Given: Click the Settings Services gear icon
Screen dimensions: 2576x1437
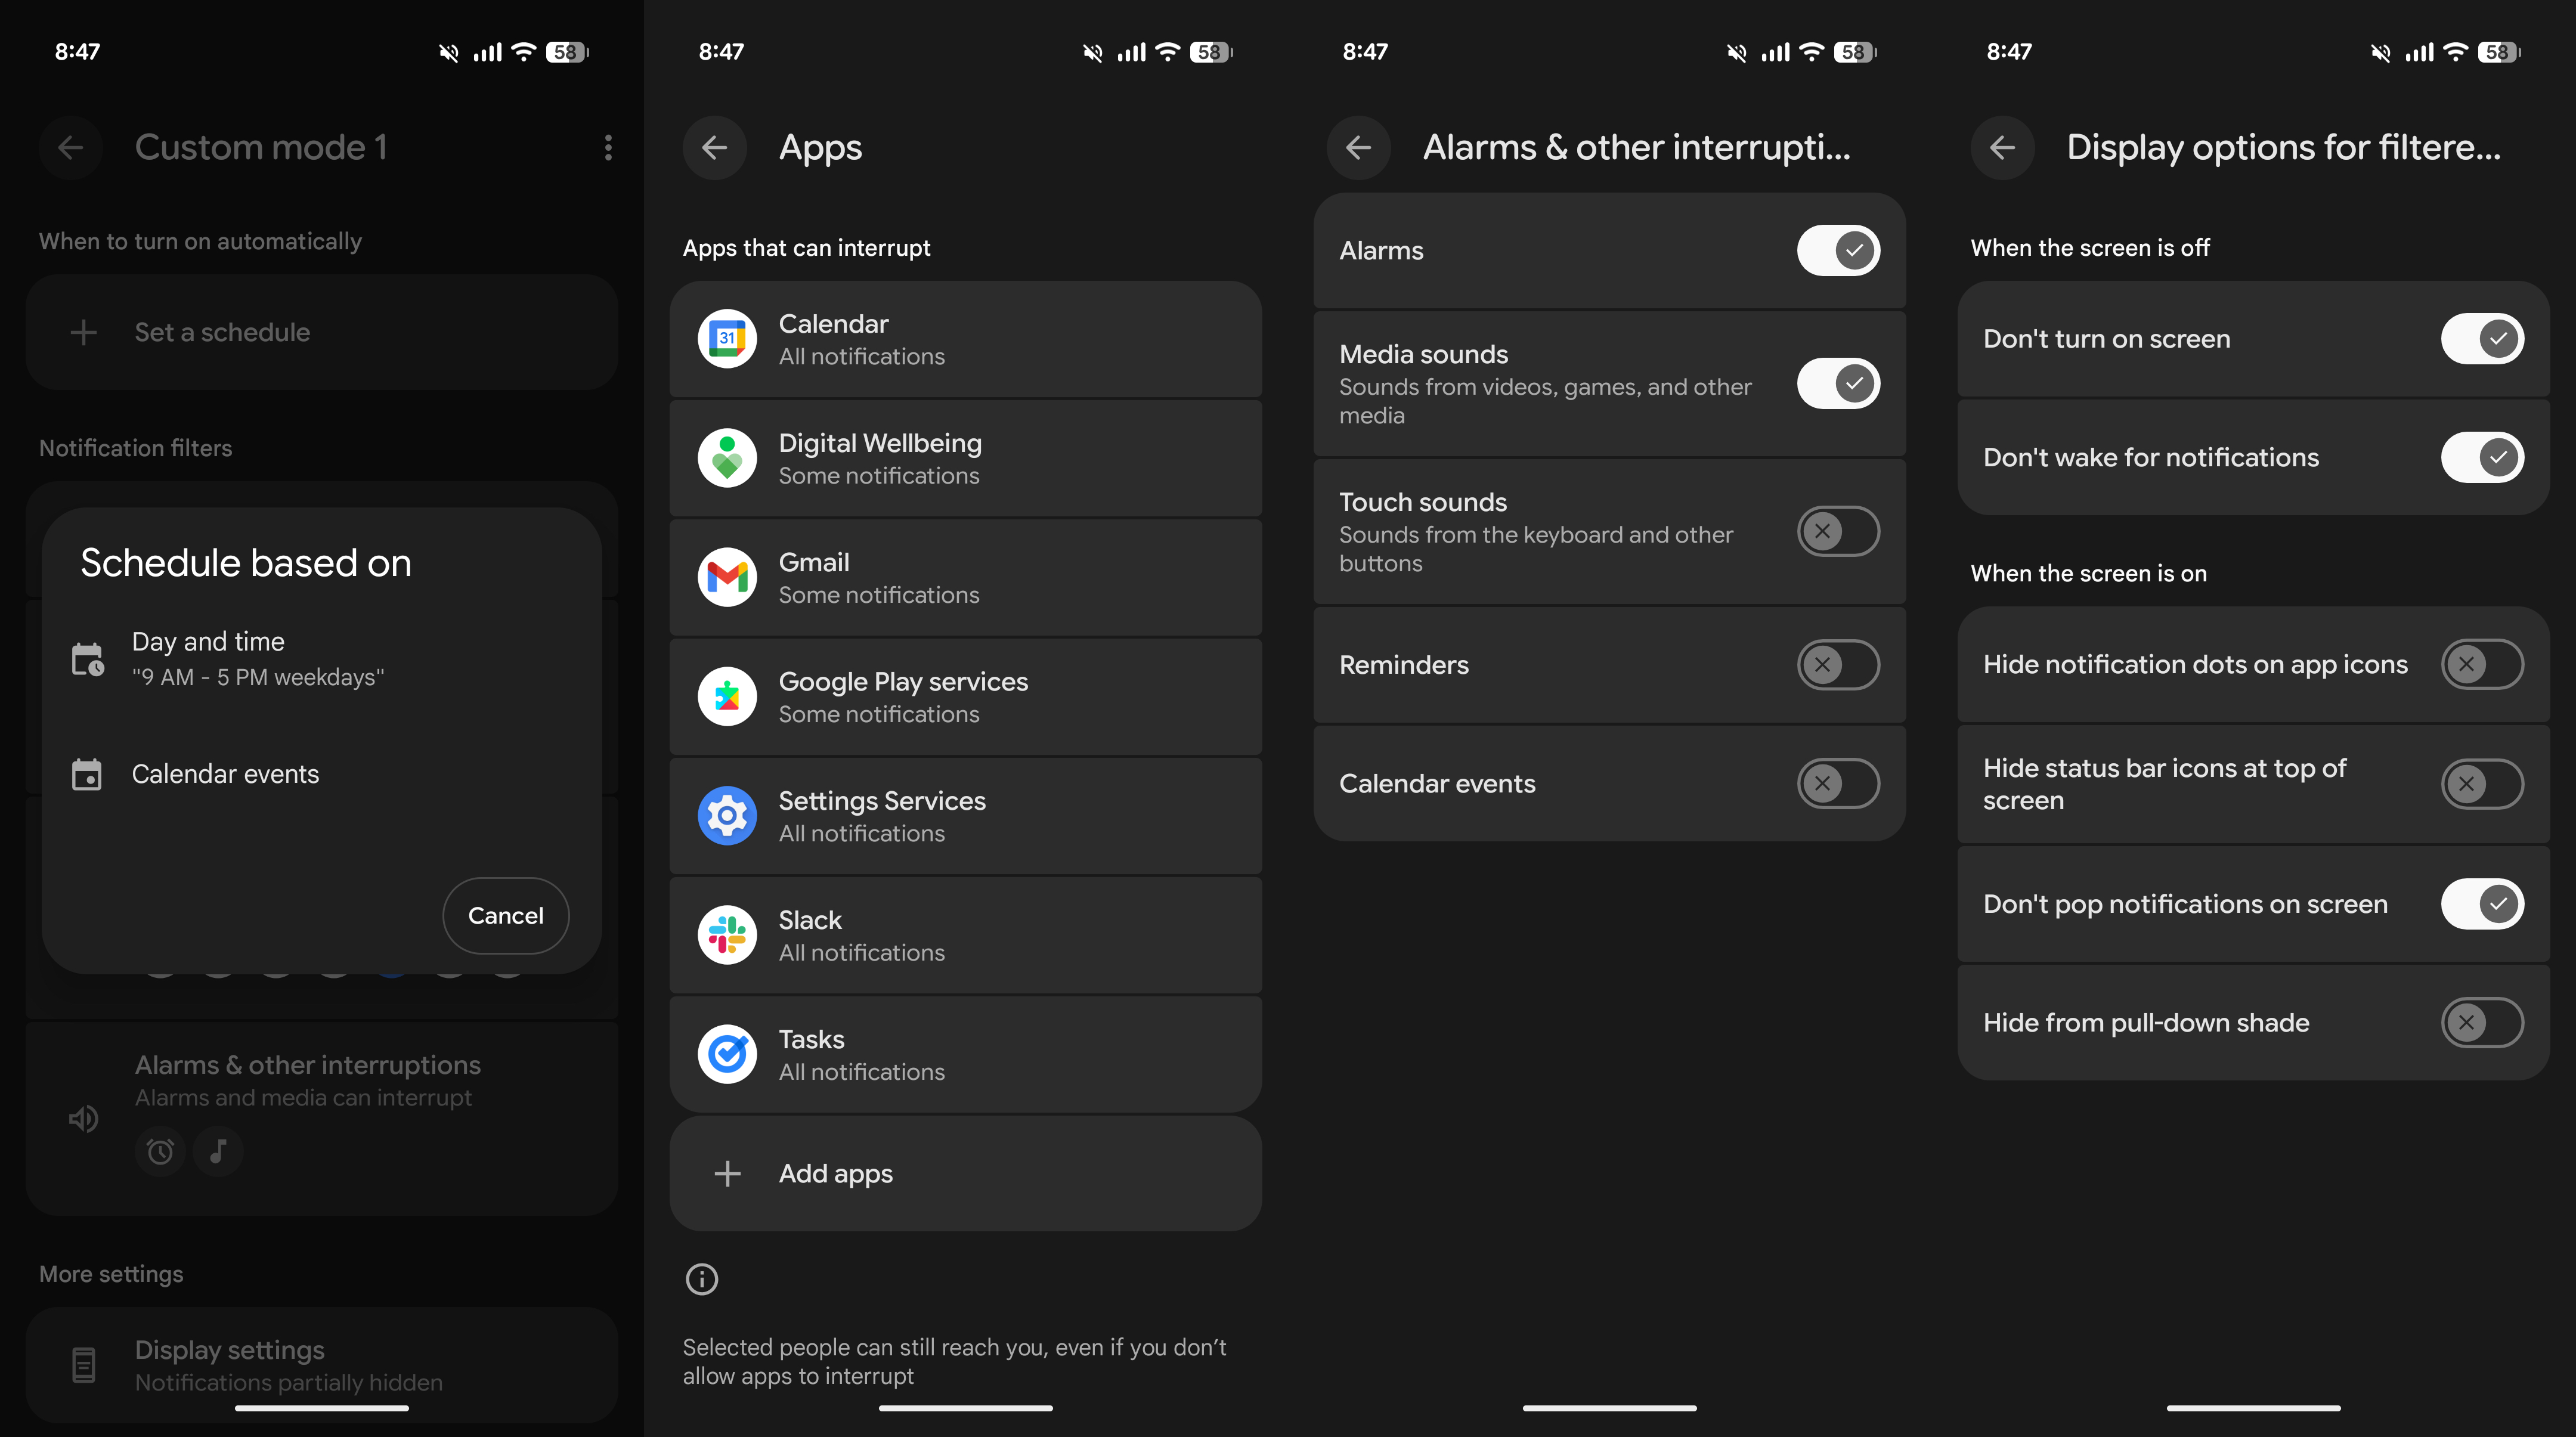Looking at the screenshot, I should click(x=727, y=815).
